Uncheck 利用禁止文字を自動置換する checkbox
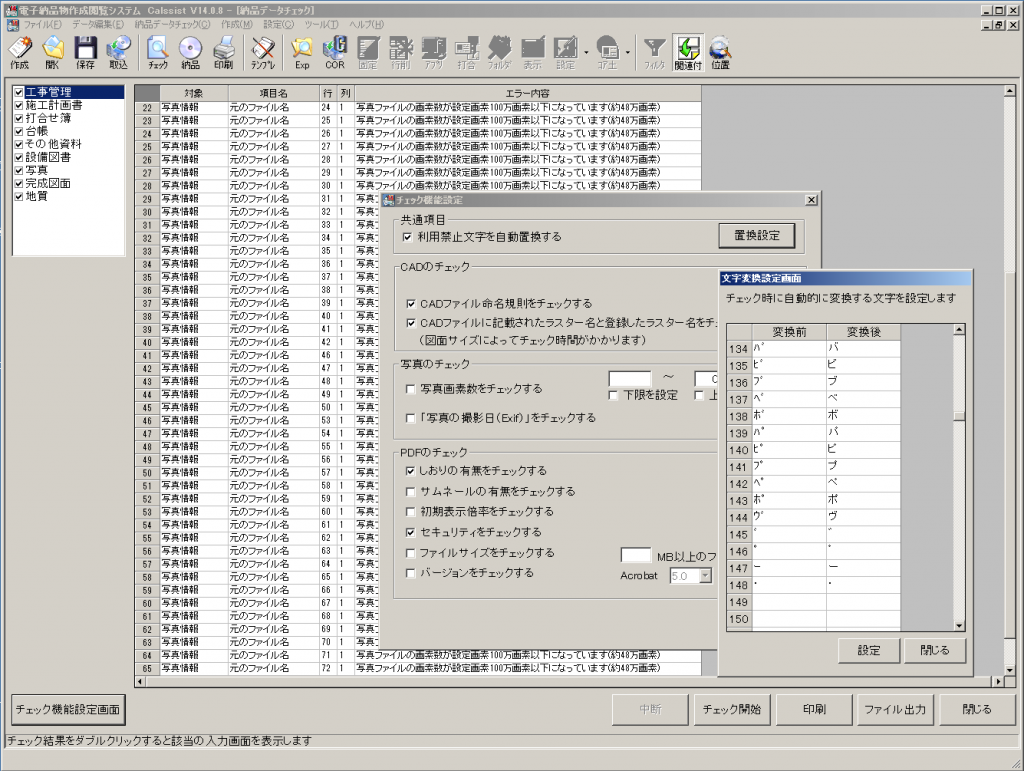 tap(408, 237)
